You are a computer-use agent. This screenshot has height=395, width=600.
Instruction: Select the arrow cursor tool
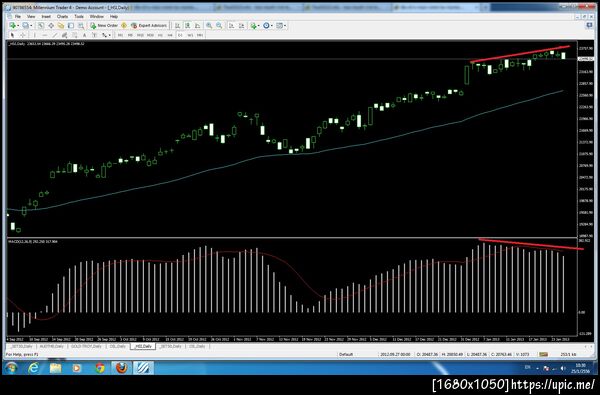(12, 35)
